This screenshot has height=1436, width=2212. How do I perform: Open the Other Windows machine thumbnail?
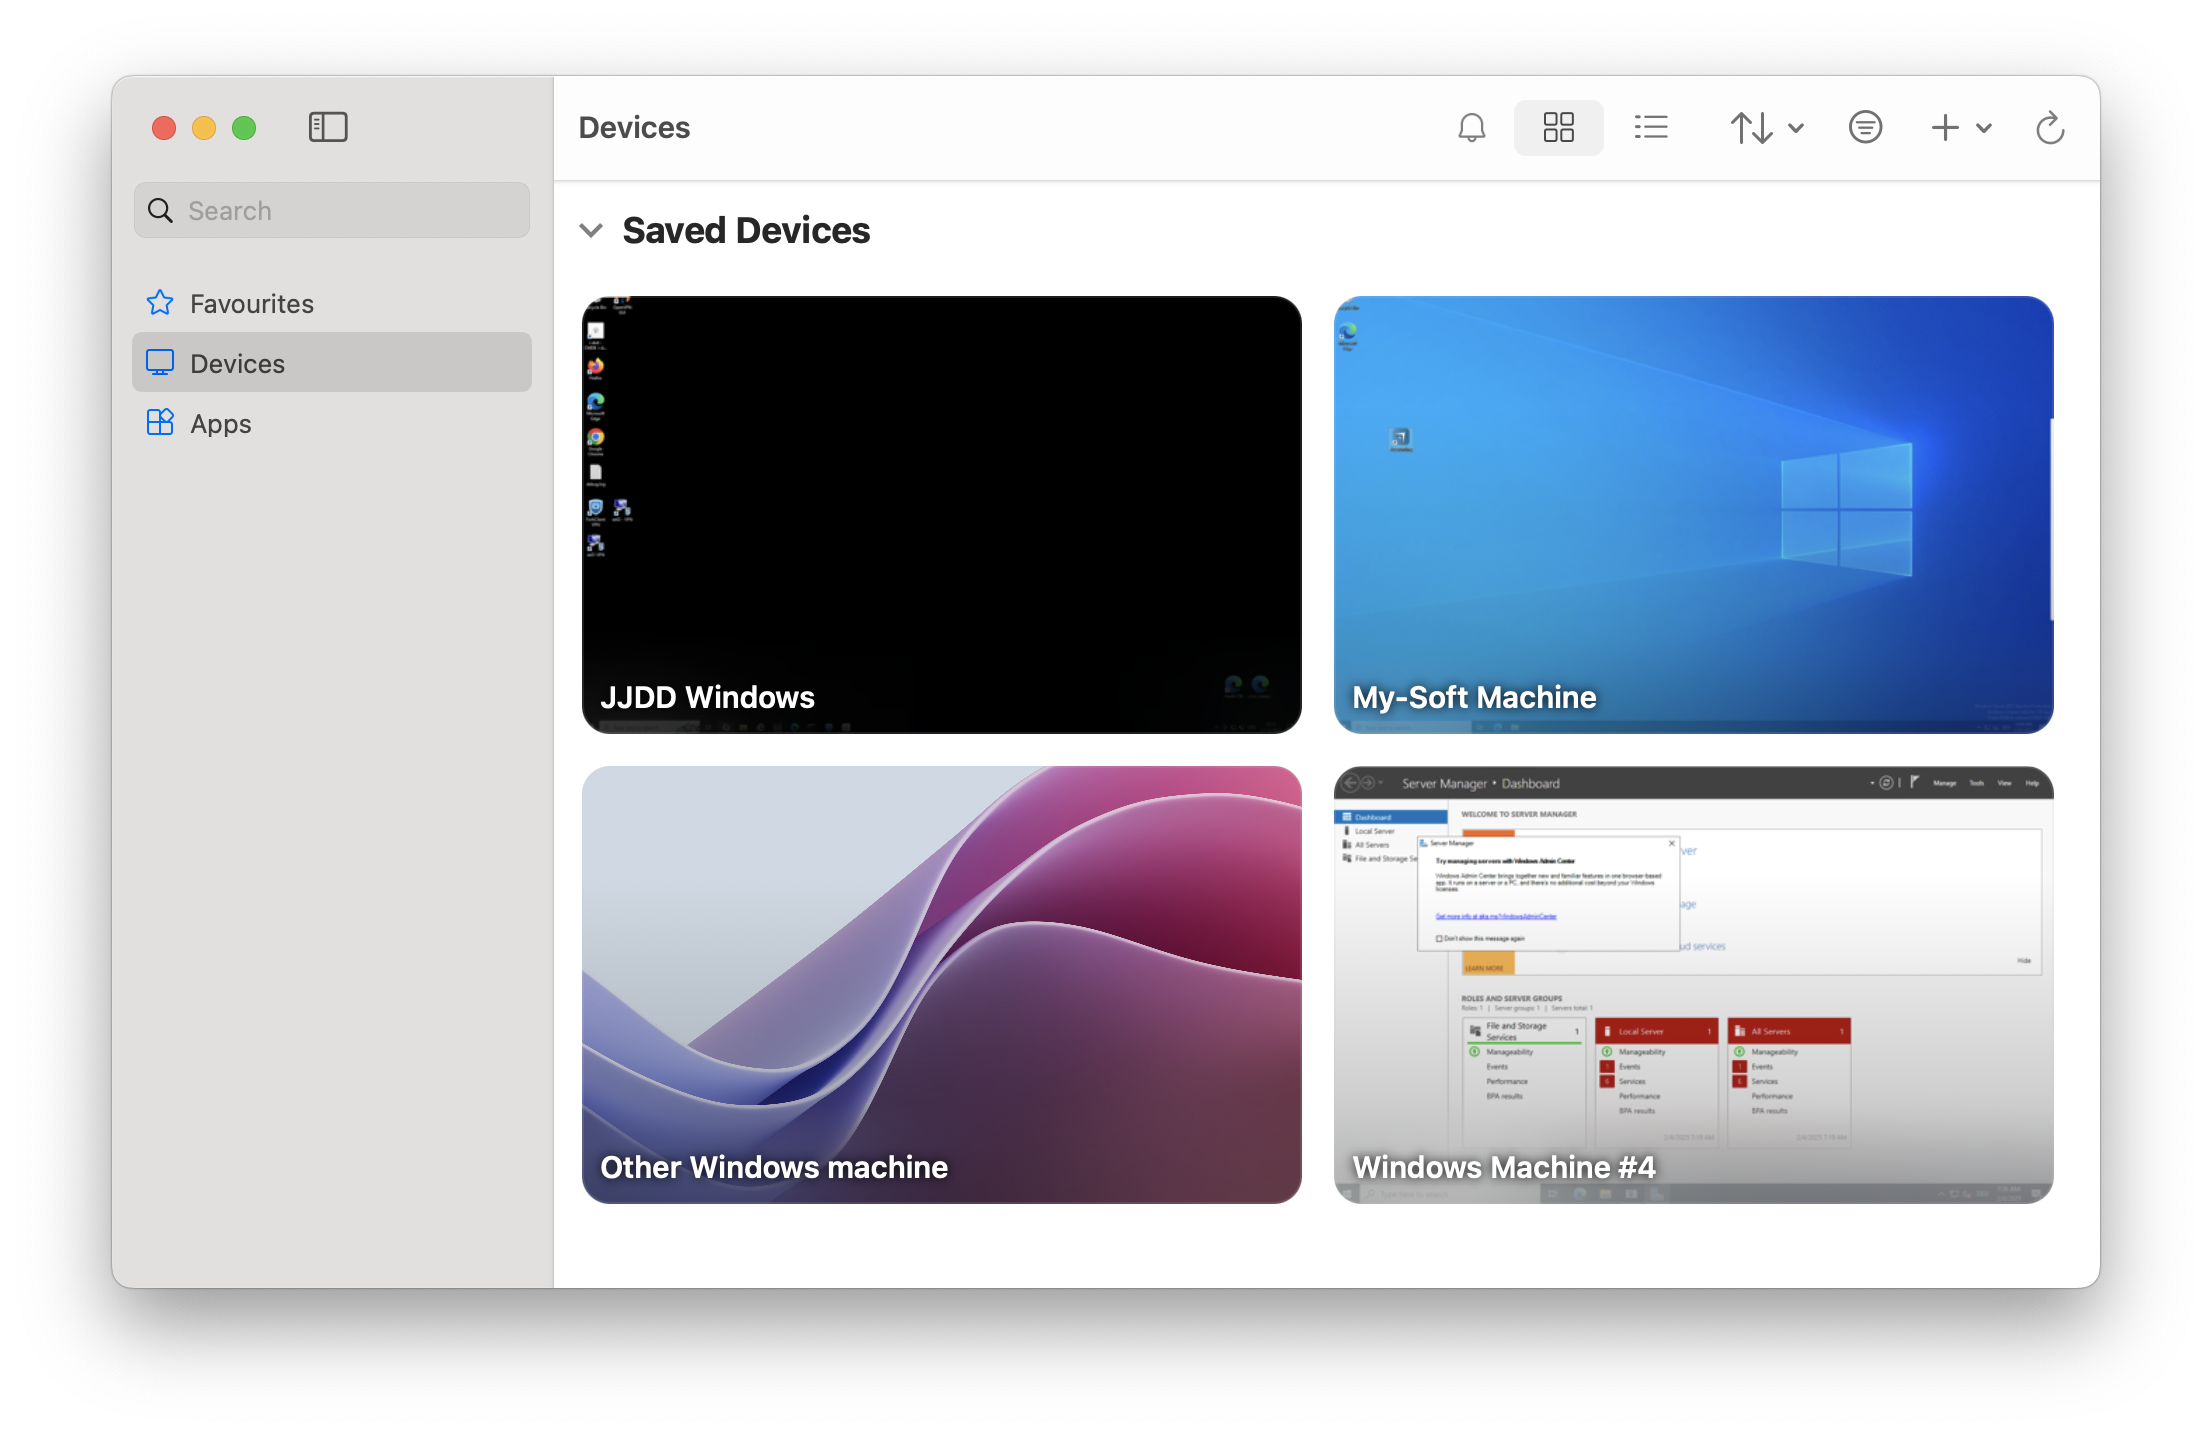coord(941,984)
